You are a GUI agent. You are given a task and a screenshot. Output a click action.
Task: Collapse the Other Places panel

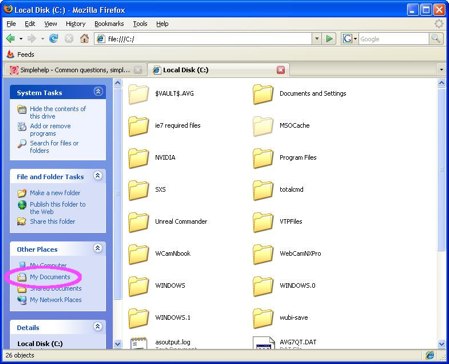[98, 248]
